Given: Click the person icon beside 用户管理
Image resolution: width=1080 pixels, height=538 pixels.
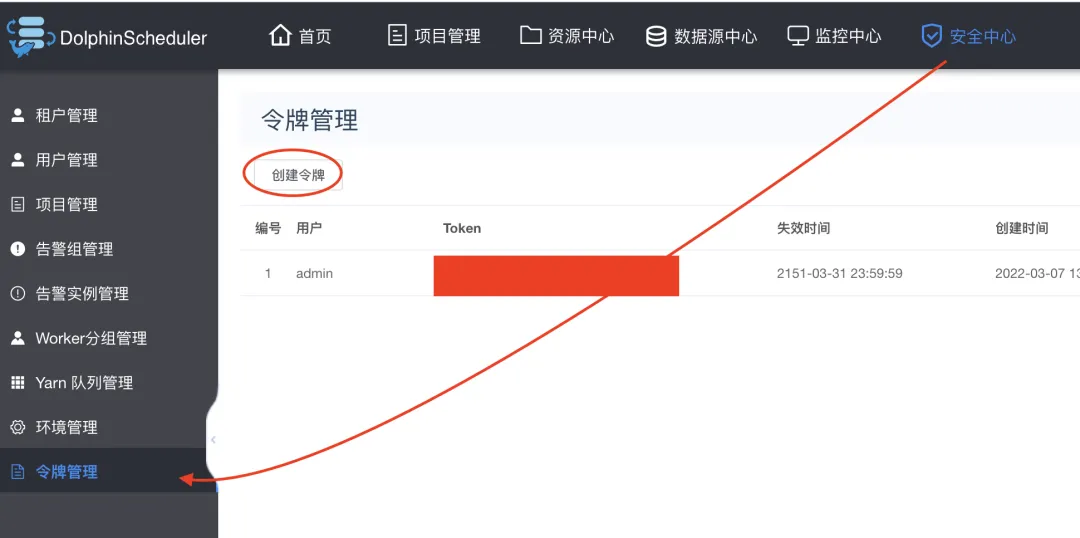Looking at the screenshot, I should 18,160.
